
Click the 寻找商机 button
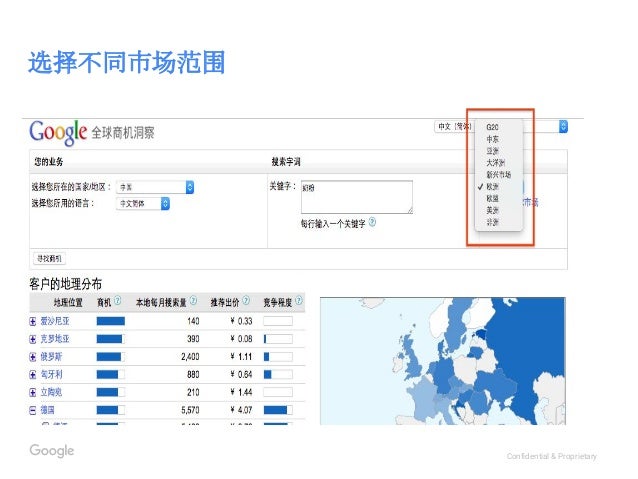(x=49, y=258)
